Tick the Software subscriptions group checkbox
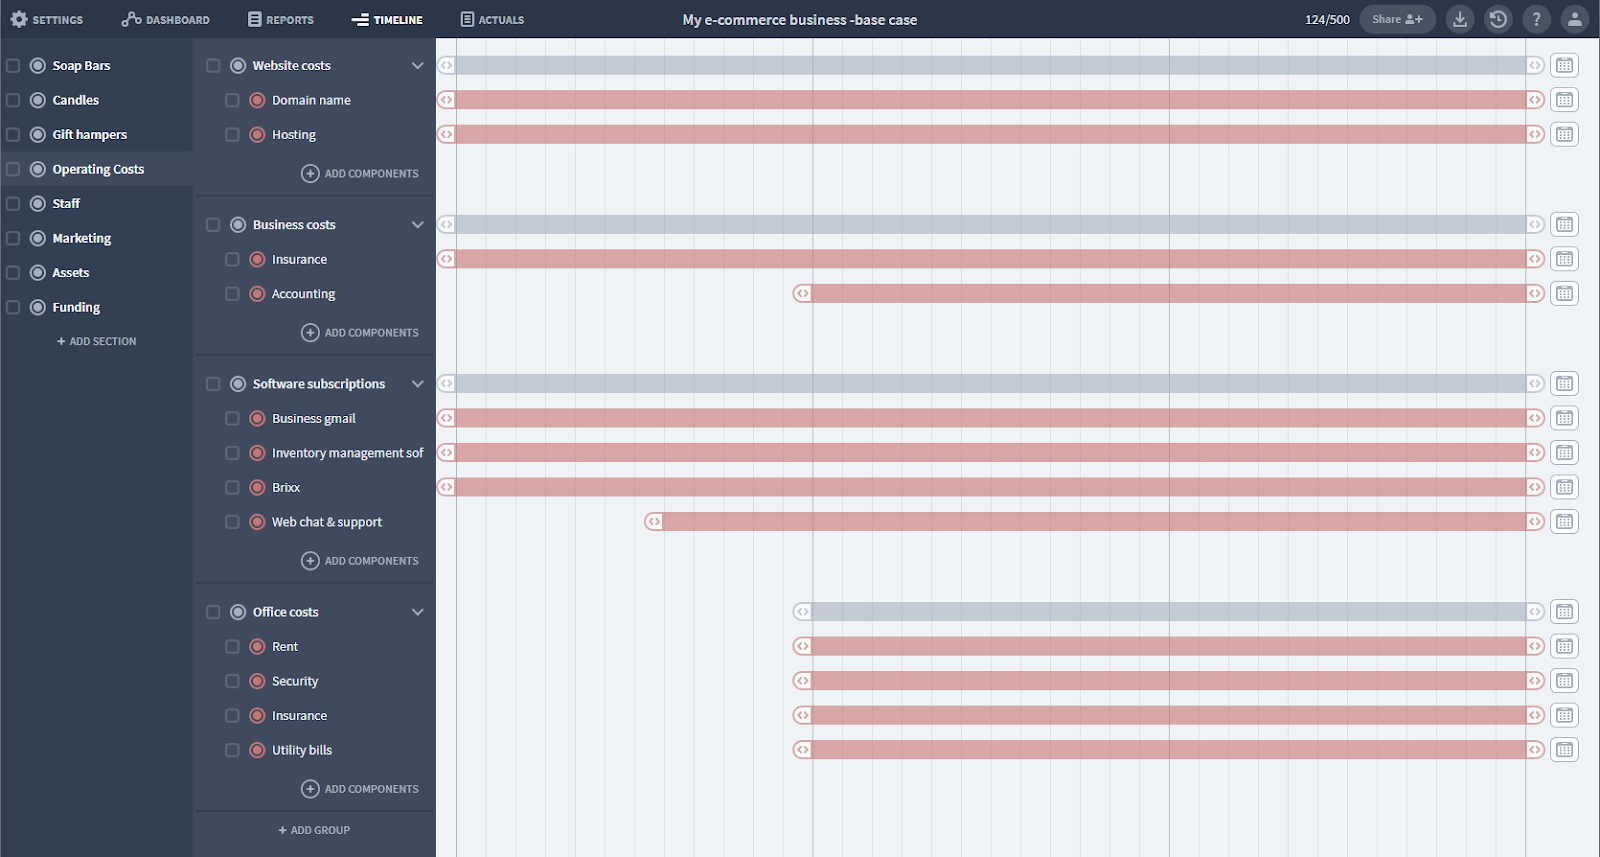Image resolution: width=1600 pixels, height=857 pixels. [x=213, y=384]
